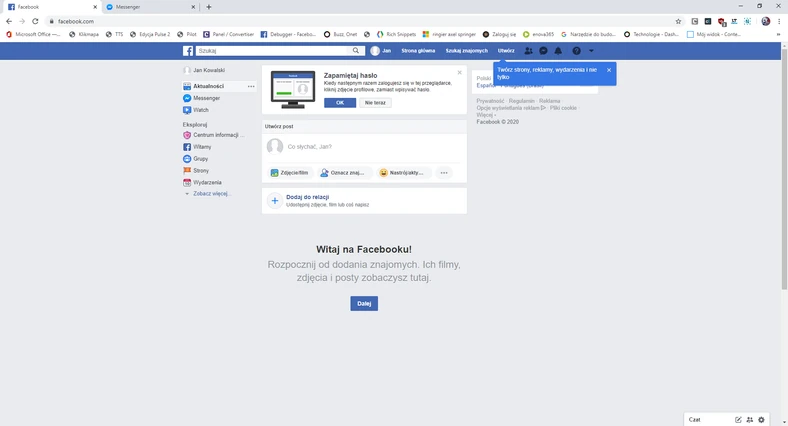Screen dimensions: 788x426
Task: Expand the account dropdown arrow in header
Action: [591, 51]
